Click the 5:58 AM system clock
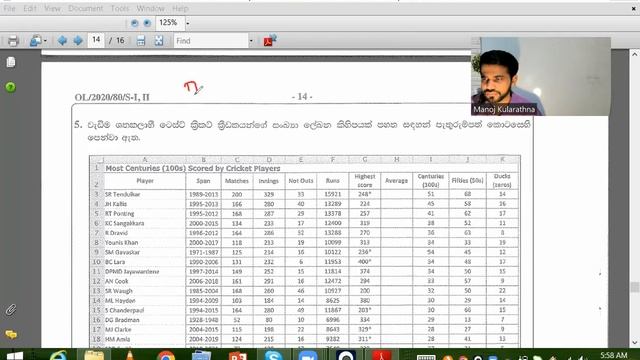Viewport: 640px width, 360px height. point(614,356)
